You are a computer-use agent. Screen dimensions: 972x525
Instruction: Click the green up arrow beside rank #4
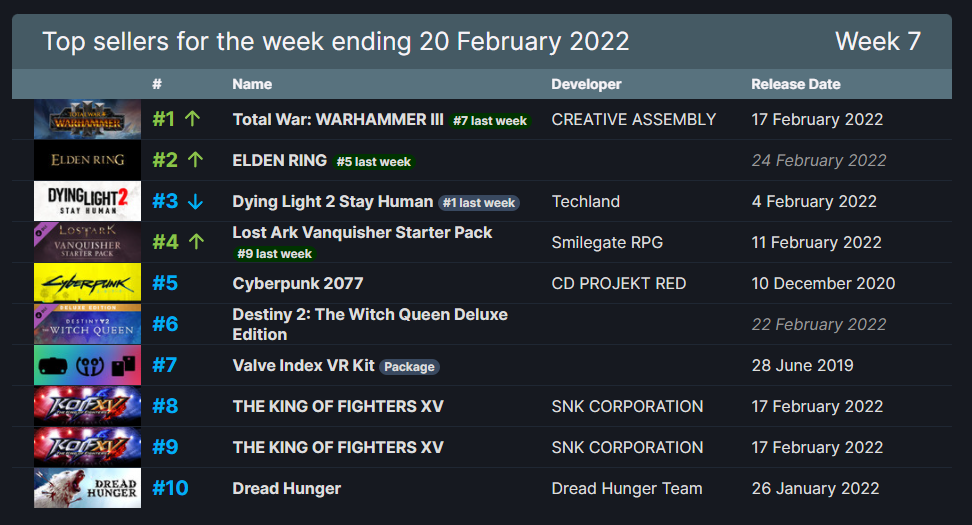(x=196, y=242)
